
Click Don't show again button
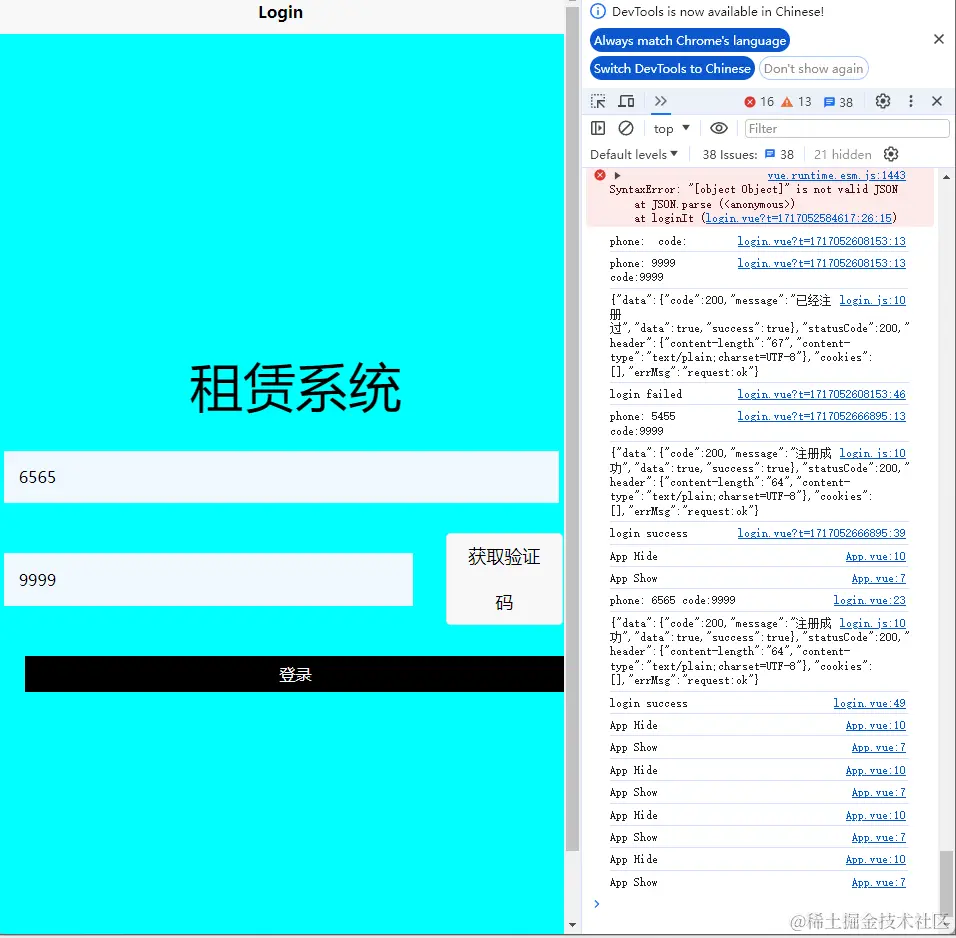pyautogui.click(x=813, y=68)
